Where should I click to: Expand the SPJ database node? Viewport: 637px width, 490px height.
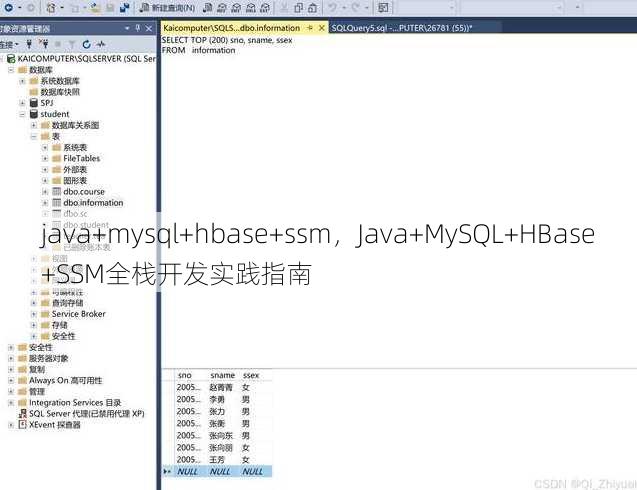(22, 103)
